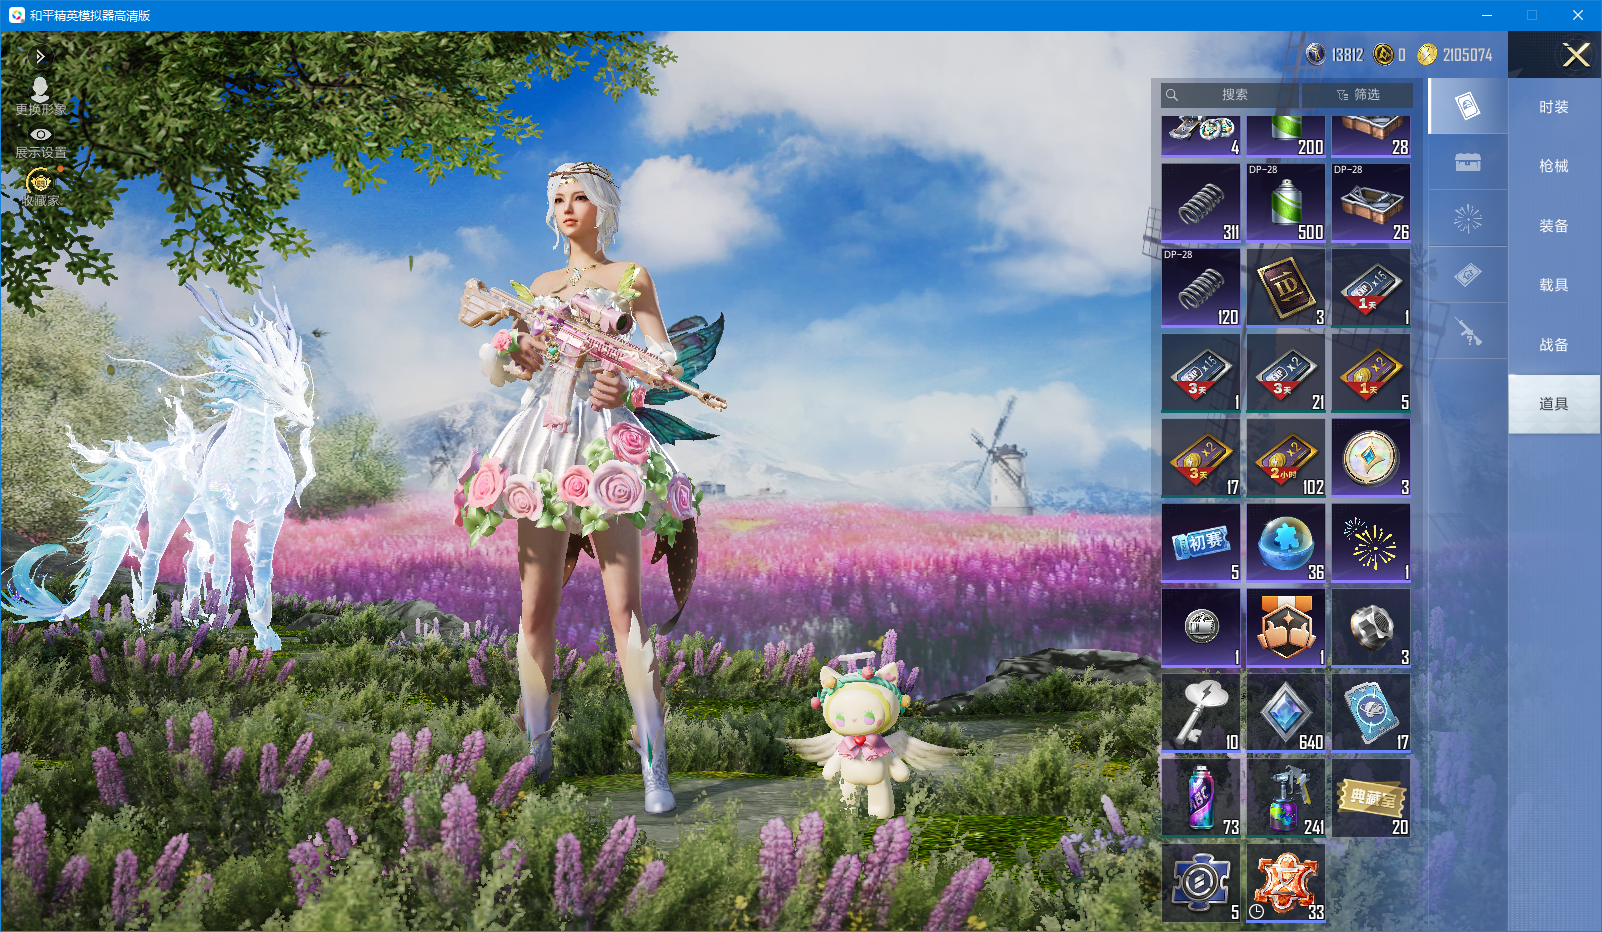Image resolution: width=1602 pixels, height=932 pixels.
Task: Click the gold coin balance 2105074
Action: [x=1455, y=55]
